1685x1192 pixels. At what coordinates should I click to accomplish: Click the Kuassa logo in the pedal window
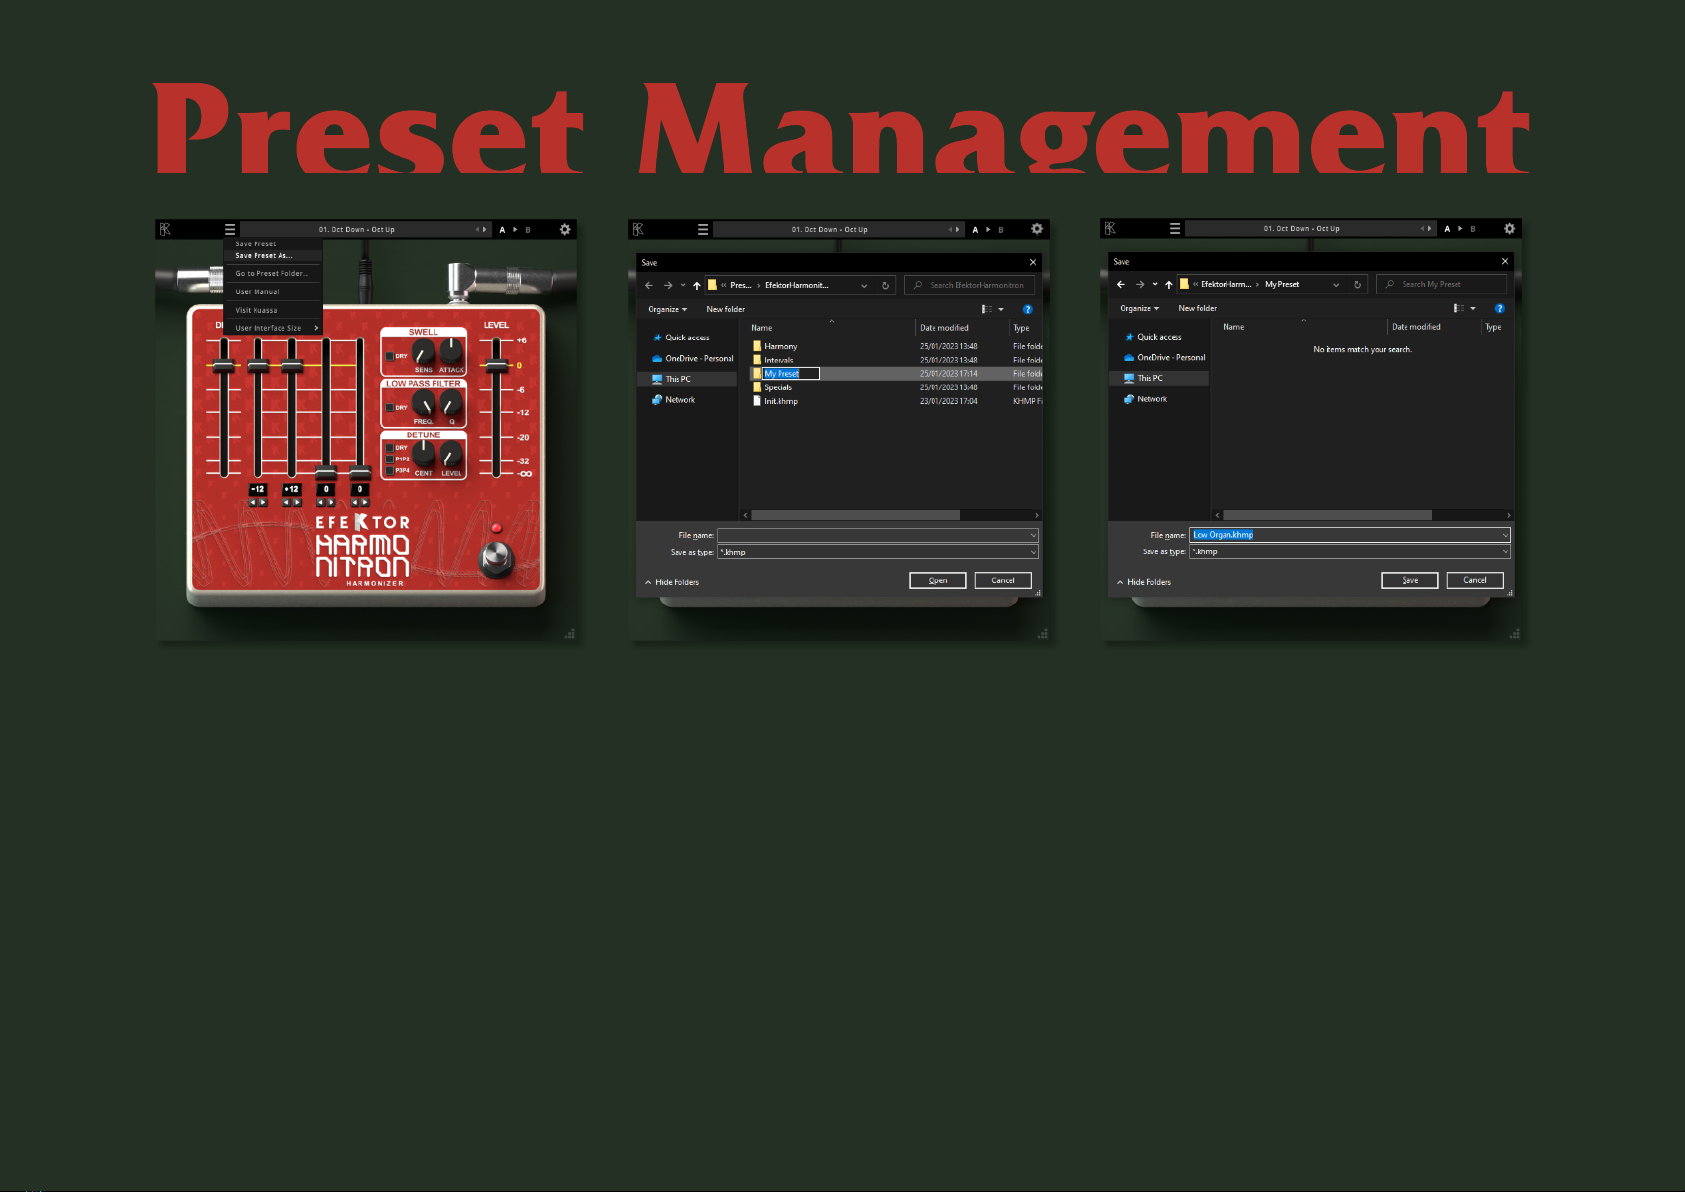[165, 229]
